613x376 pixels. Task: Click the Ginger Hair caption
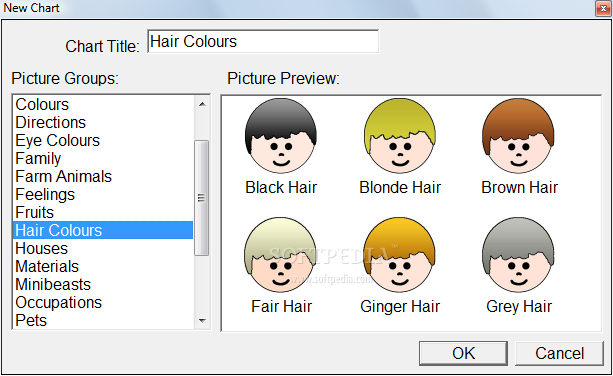pyautogui.click(x=400, y=306)
